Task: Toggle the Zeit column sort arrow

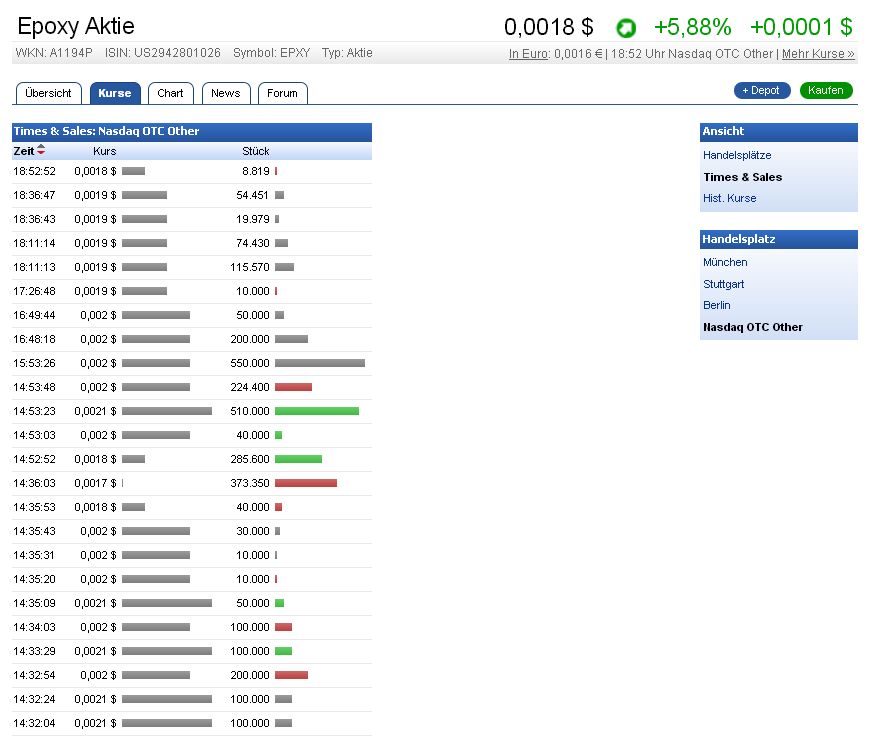Action: pos(41,151)
